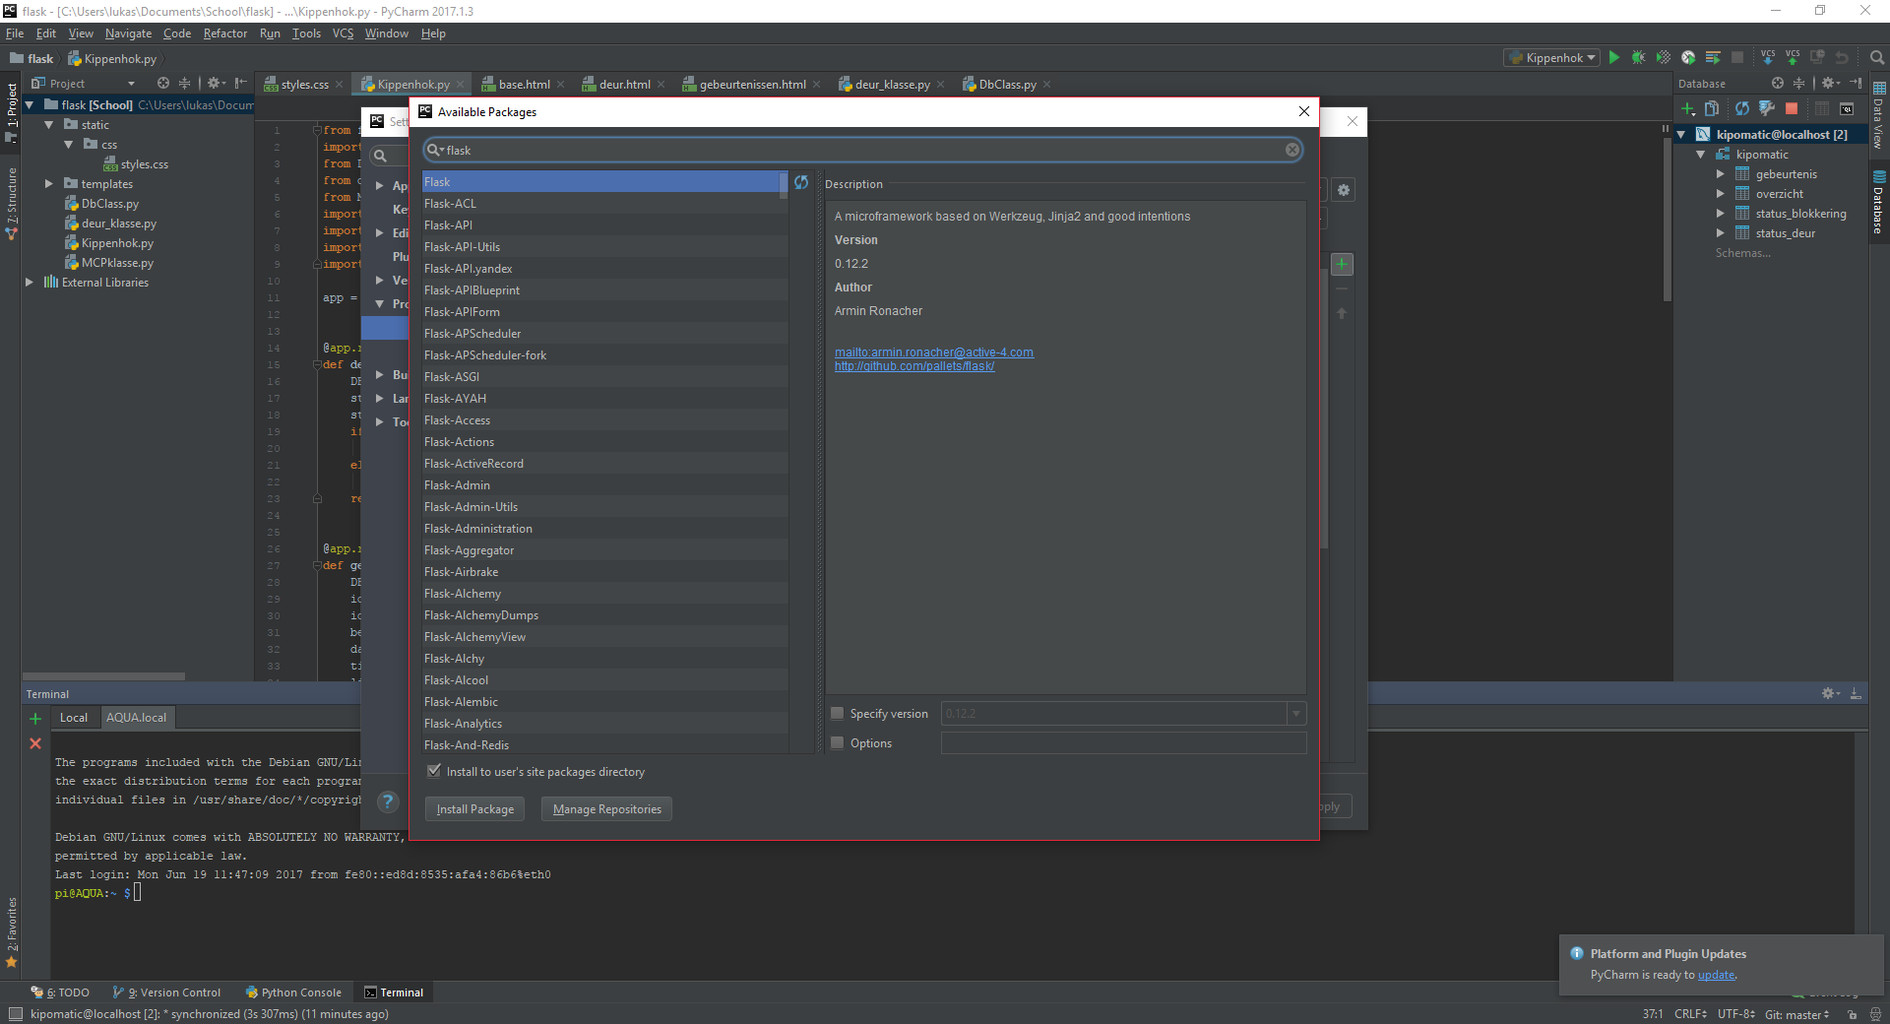Enable the Specify version checkbox
This screenshot has width=1890, height=1024.
[838, 713]
